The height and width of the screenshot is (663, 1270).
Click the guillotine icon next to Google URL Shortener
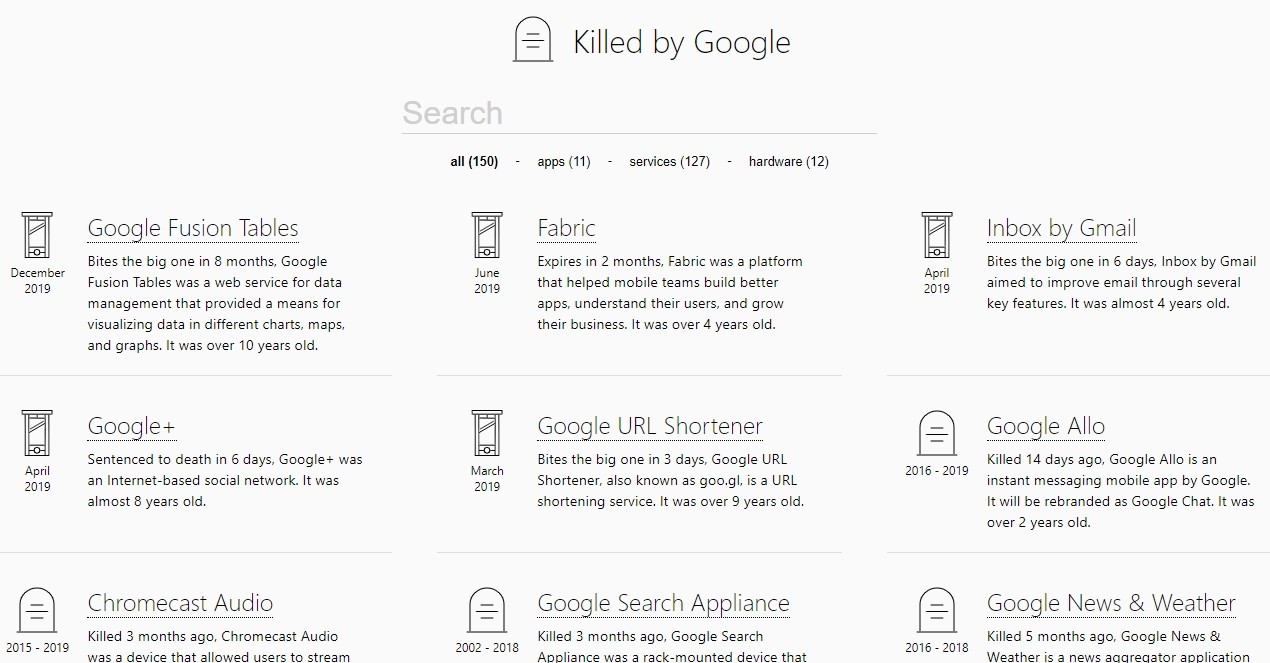[x=487, y=433]
